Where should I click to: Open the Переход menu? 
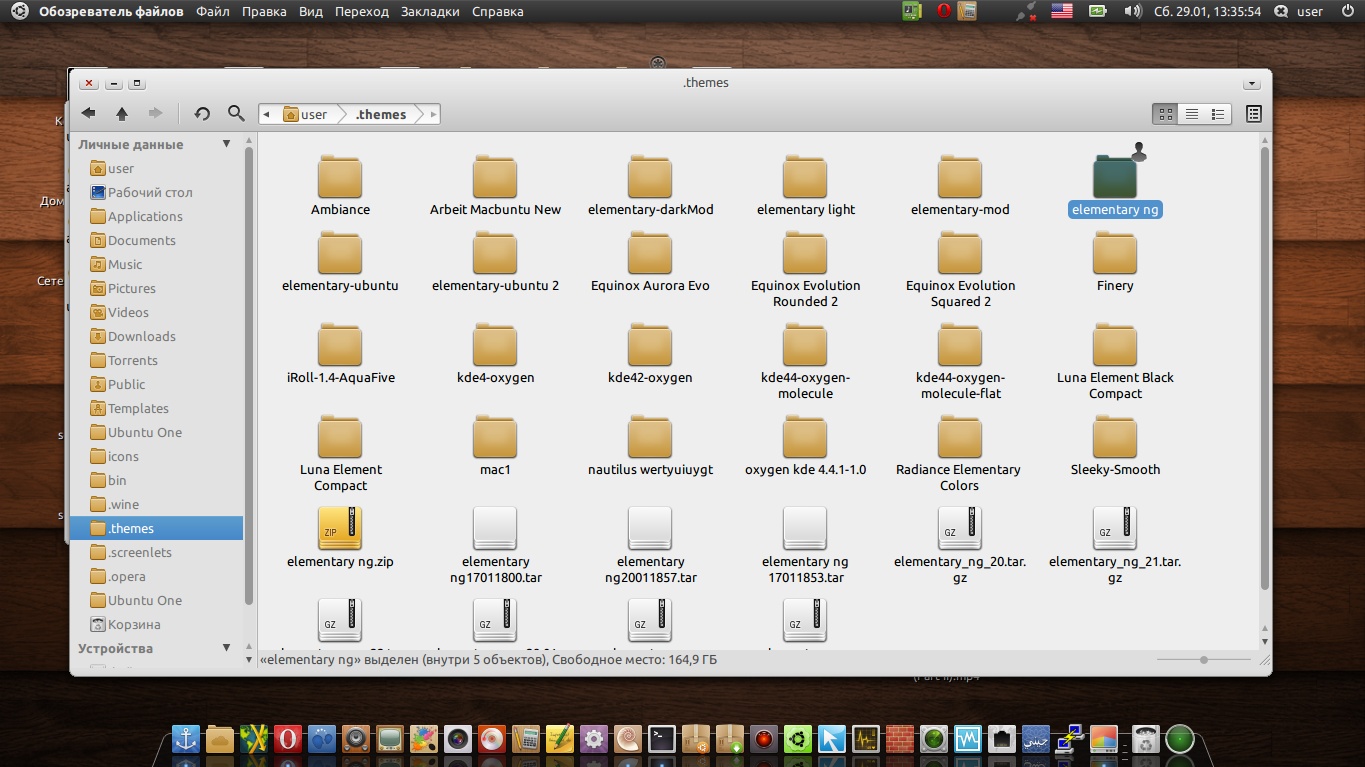[x=362, y=11]
